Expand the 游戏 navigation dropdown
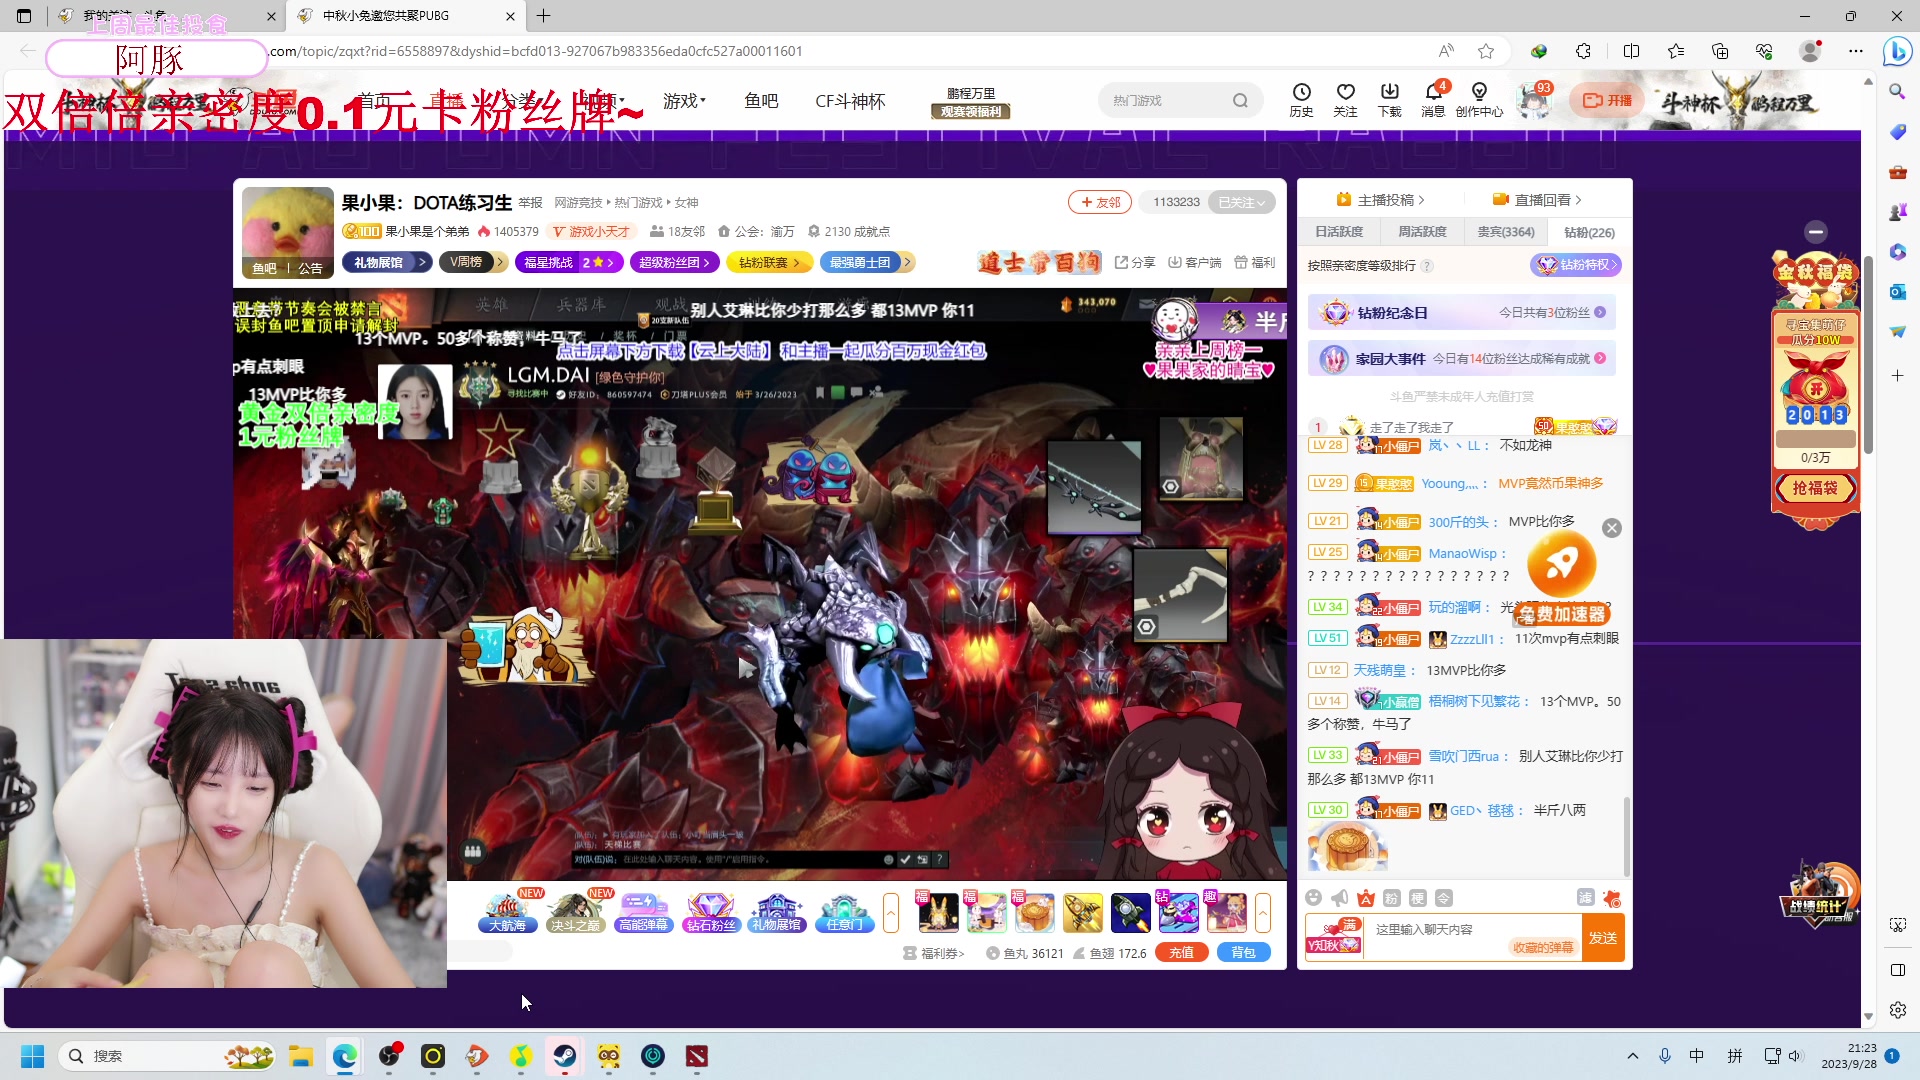The height and width of the screenshot is (1080, 1920). click(684, 100)
